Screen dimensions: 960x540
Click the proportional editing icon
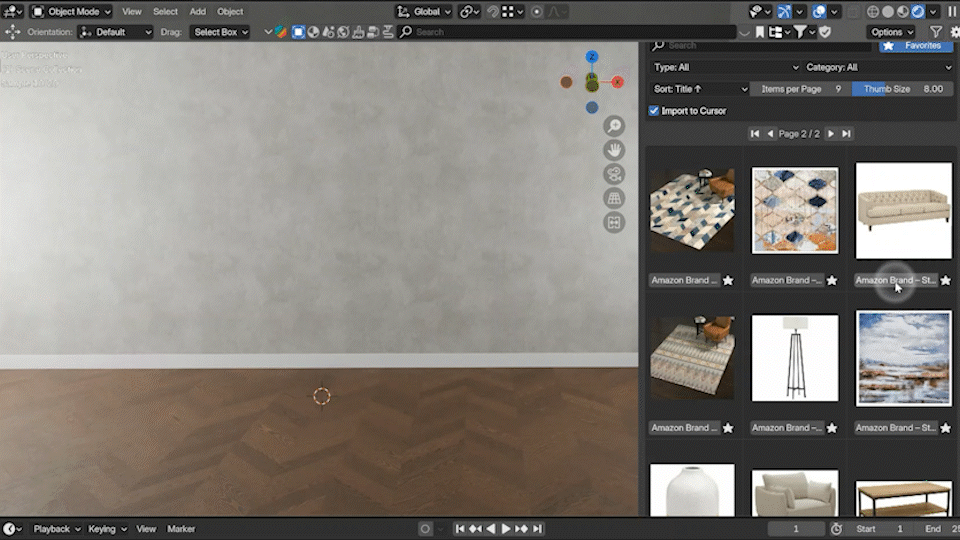[537, 12]
